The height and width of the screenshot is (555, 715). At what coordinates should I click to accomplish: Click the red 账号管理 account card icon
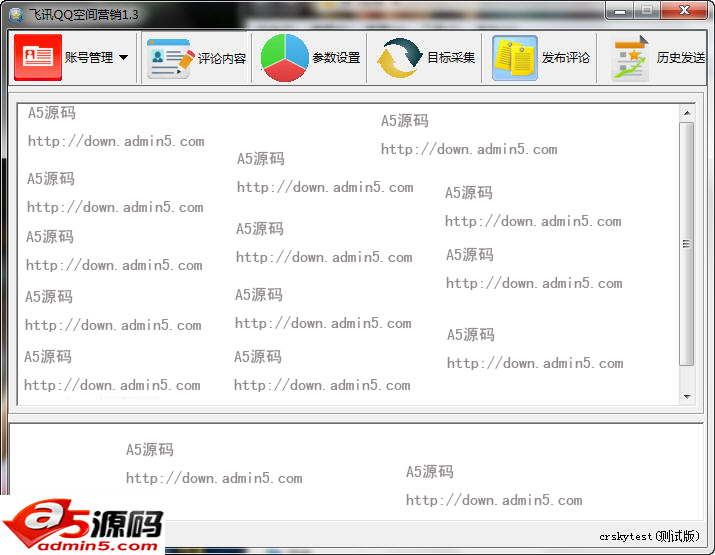coord(38,57)
